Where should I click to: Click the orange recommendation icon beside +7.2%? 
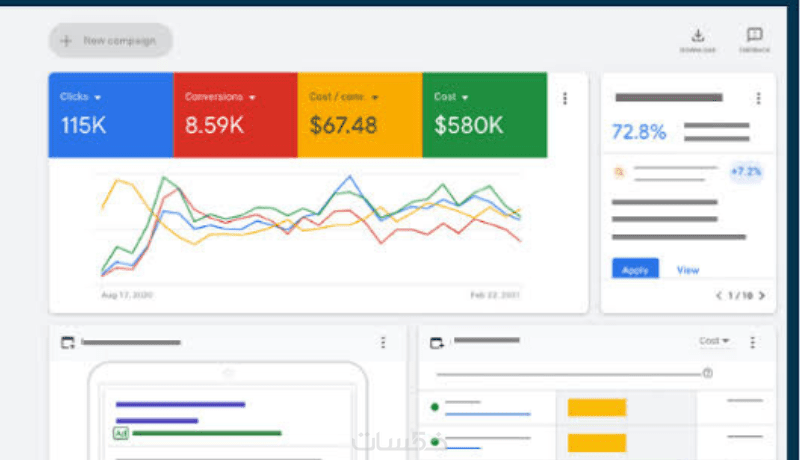click(619, 172)
